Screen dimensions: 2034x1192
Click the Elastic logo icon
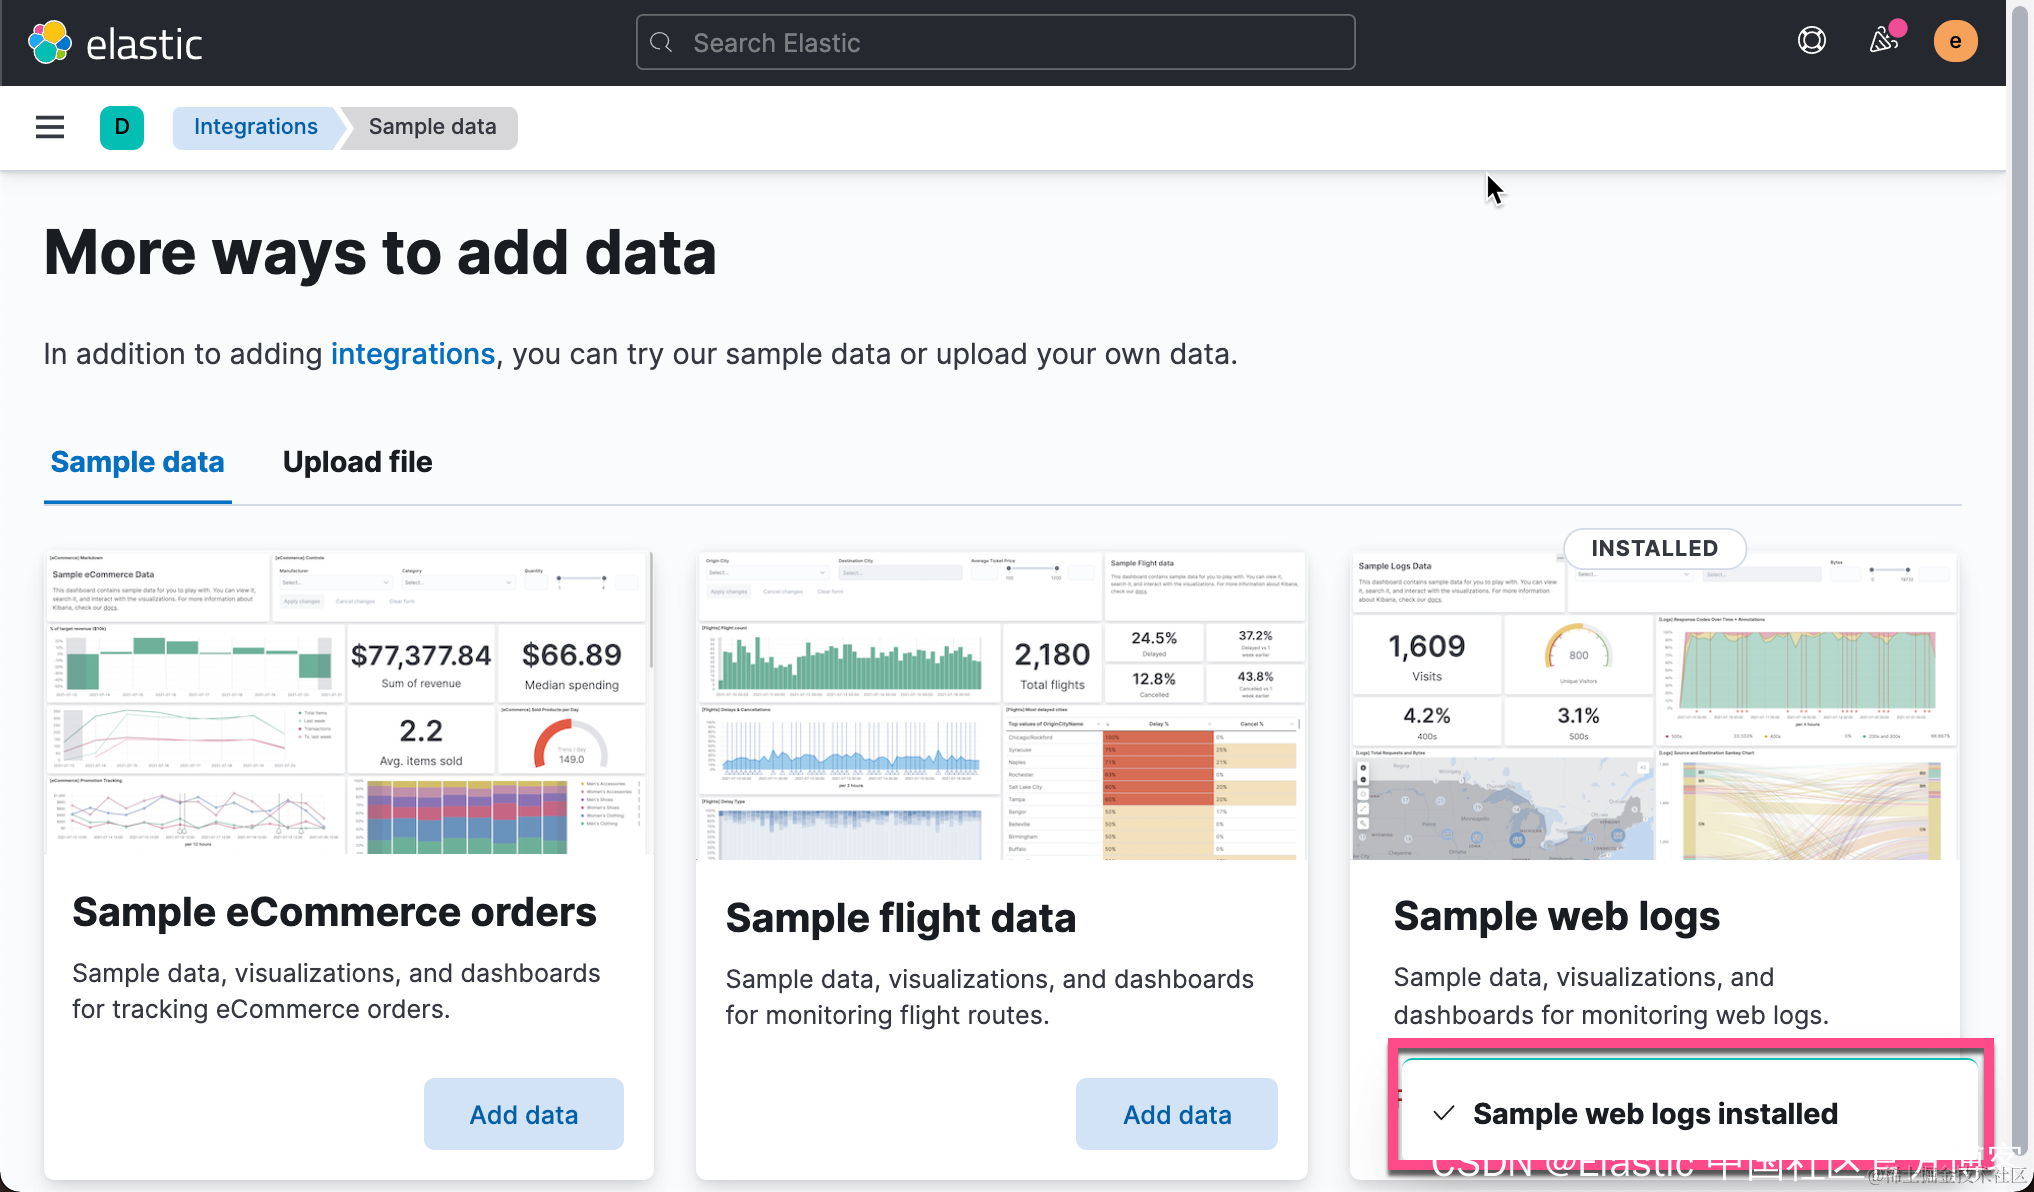coord(49,43)
